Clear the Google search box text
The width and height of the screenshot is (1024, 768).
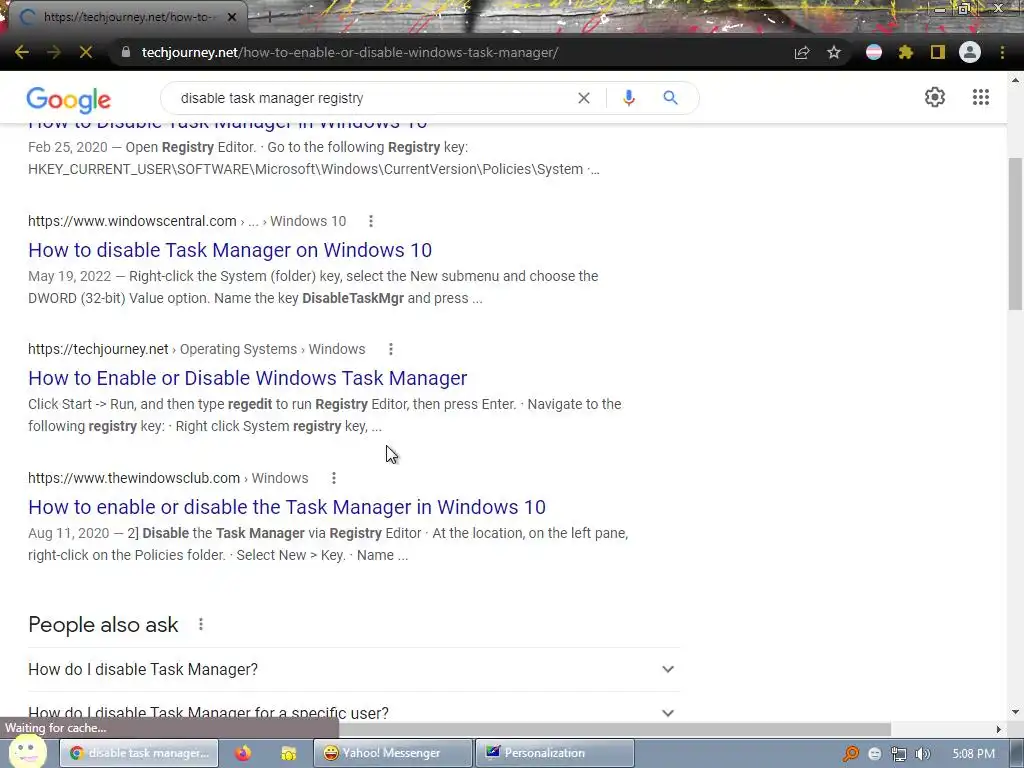point(584,98)
